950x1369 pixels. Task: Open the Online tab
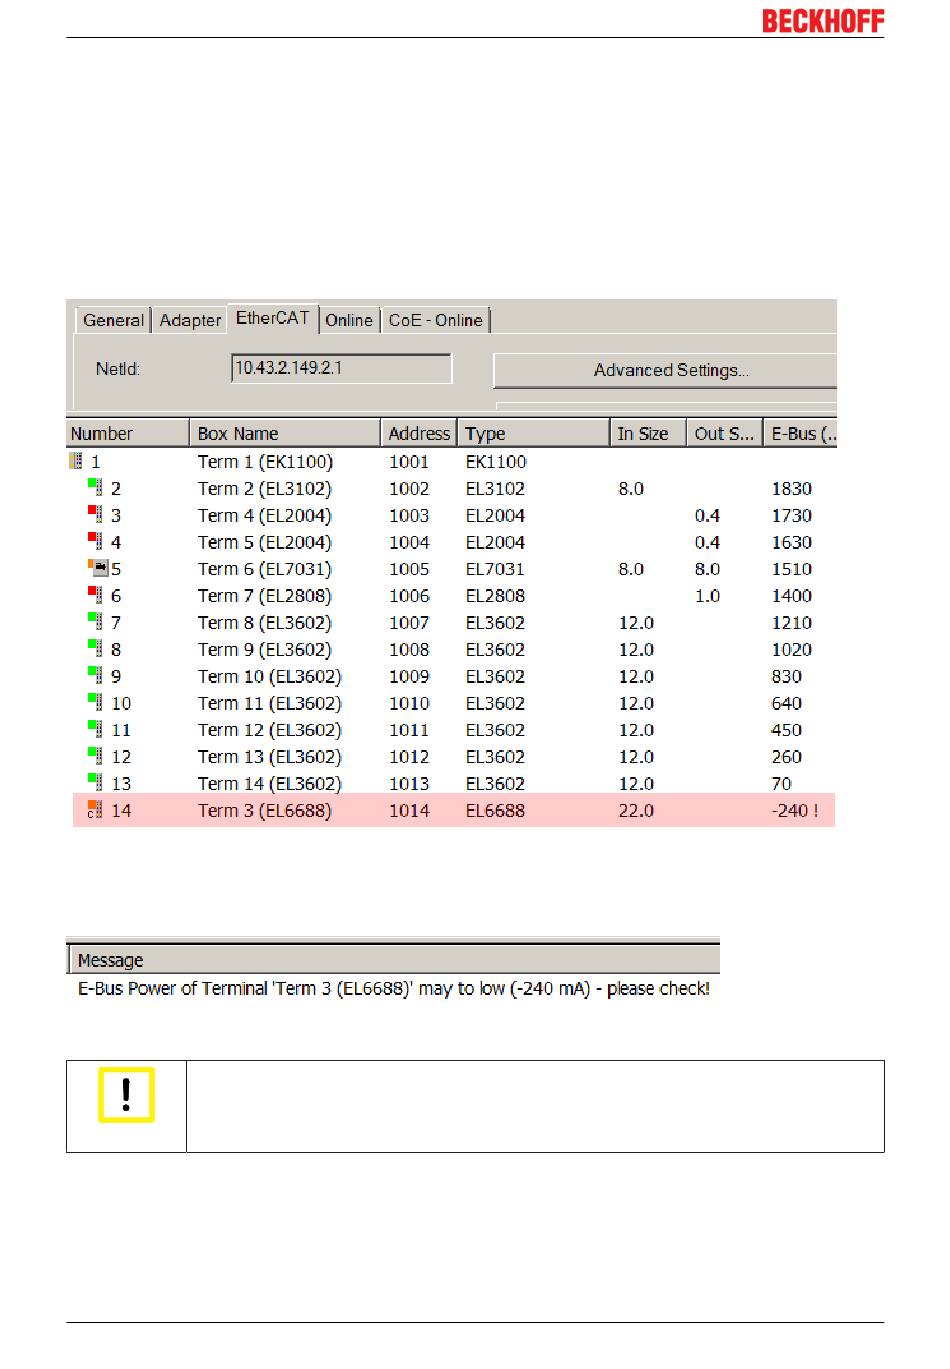coord(349,320)
